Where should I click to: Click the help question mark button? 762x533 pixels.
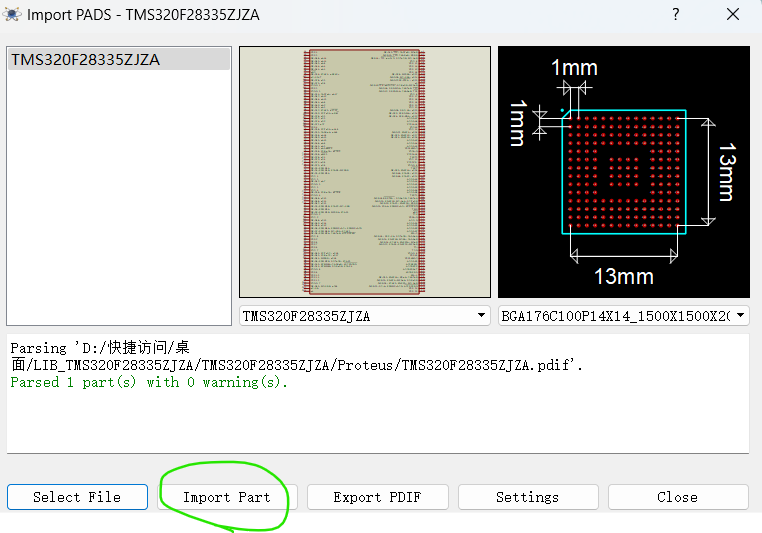click(x=675, y=15)
